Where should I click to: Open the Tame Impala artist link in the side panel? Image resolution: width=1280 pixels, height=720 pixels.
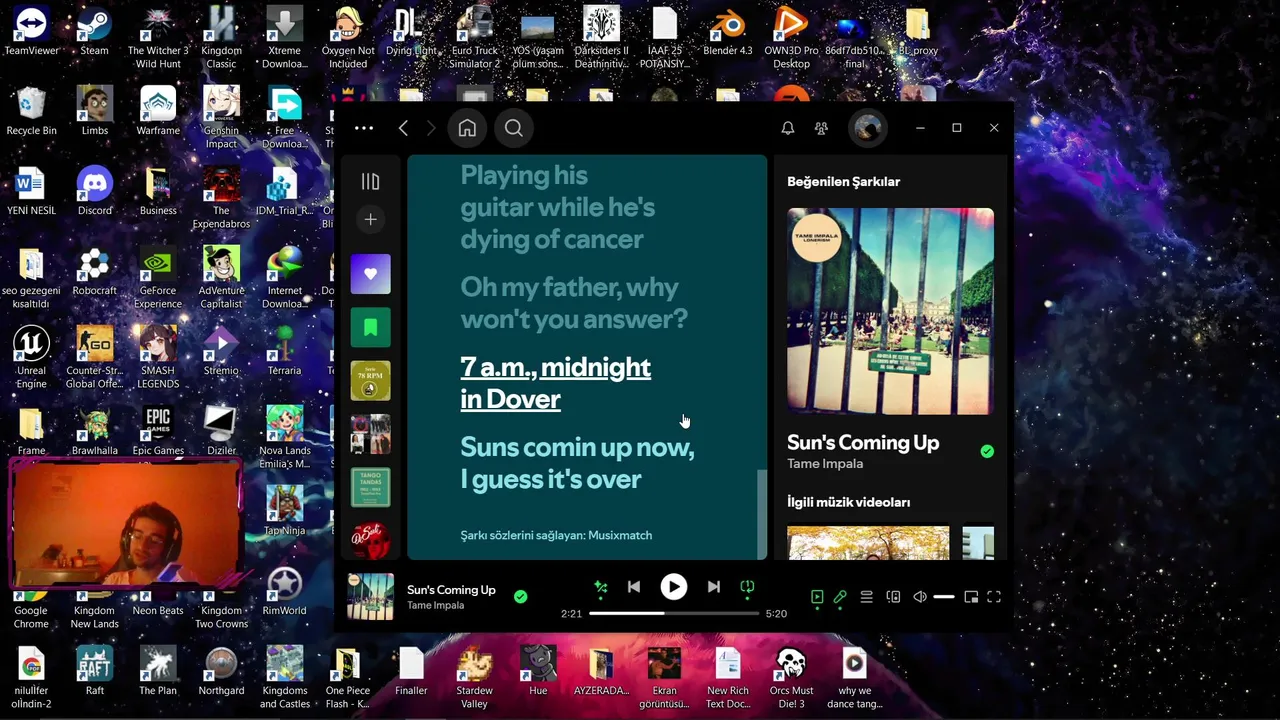[x=825, y=464]
